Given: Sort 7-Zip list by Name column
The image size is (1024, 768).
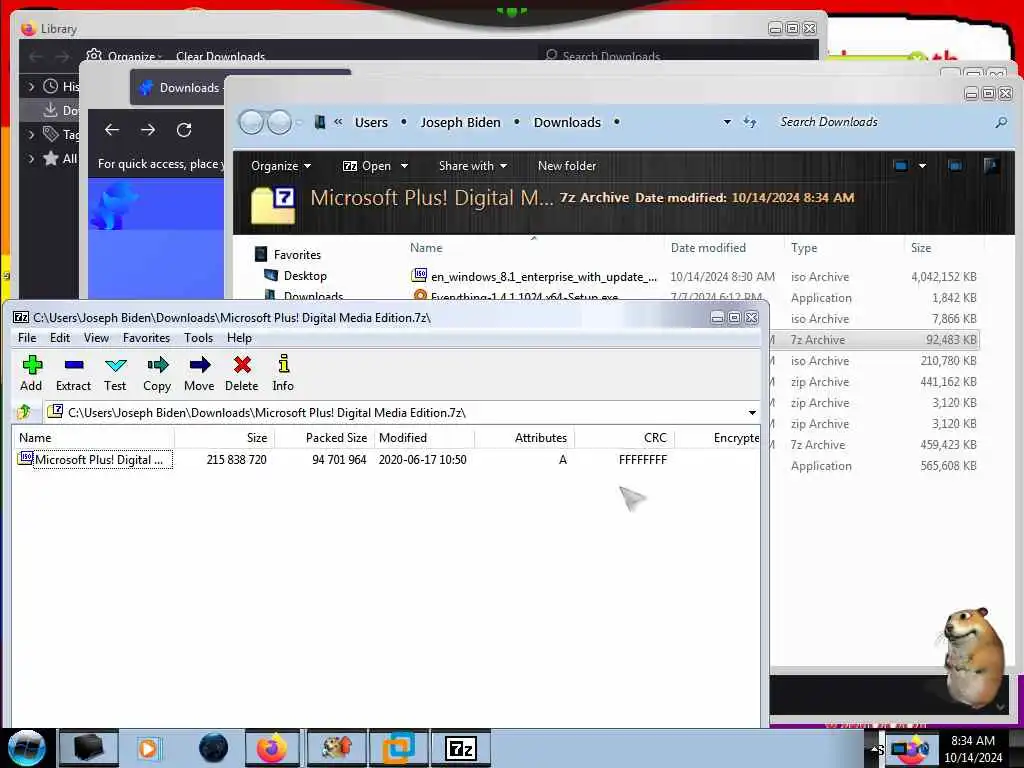Looking at the screenshot, I should click(93, 438).
